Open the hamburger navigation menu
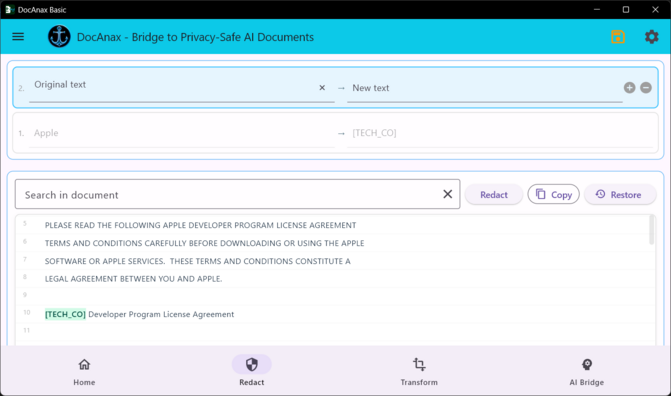 point(18,37)
